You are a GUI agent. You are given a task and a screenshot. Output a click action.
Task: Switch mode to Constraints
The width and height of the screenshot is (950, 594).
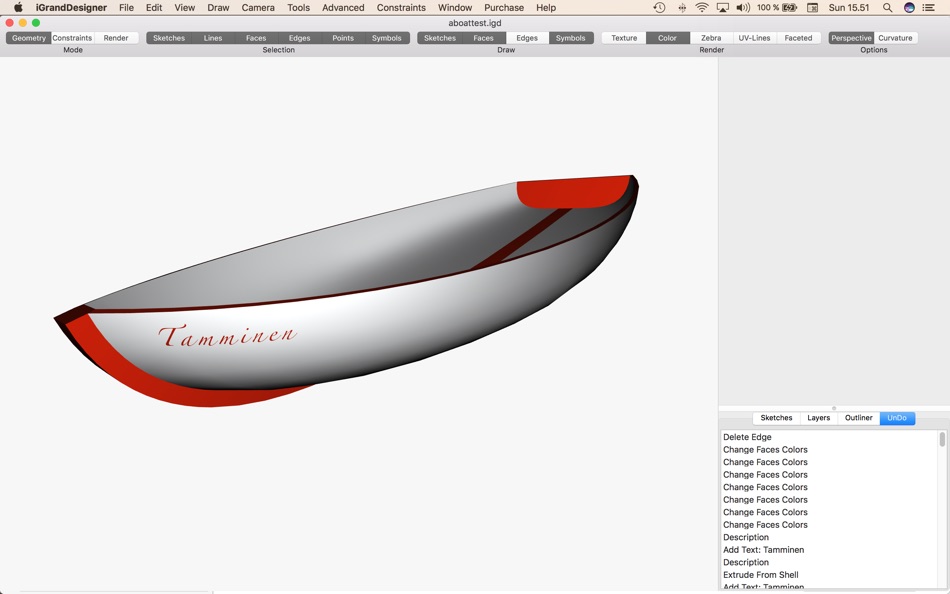pos(72,38)
